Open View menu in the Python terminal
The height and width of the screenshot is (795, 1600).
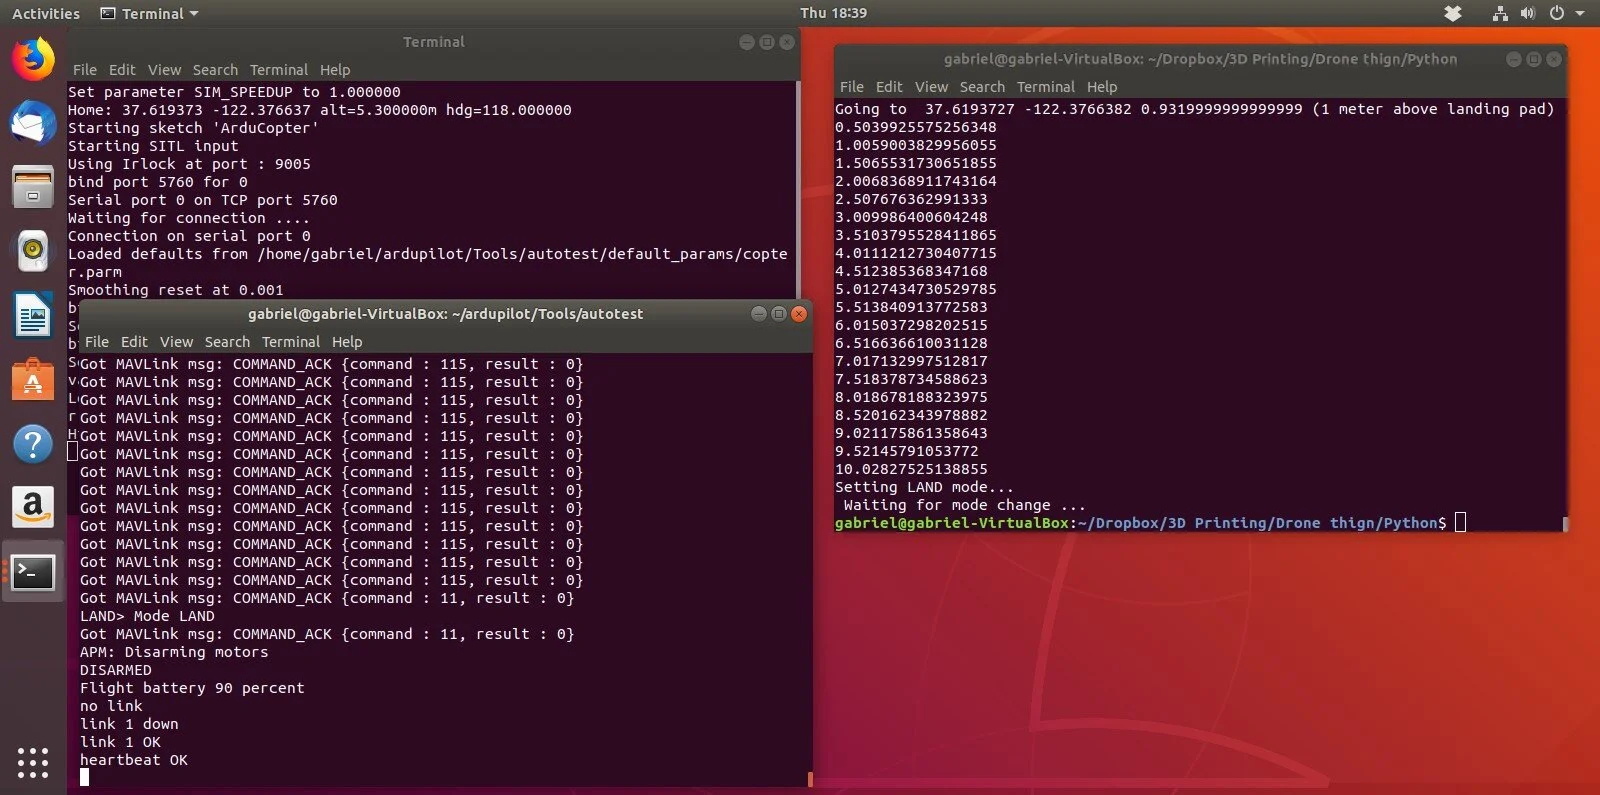click(931, 87)
